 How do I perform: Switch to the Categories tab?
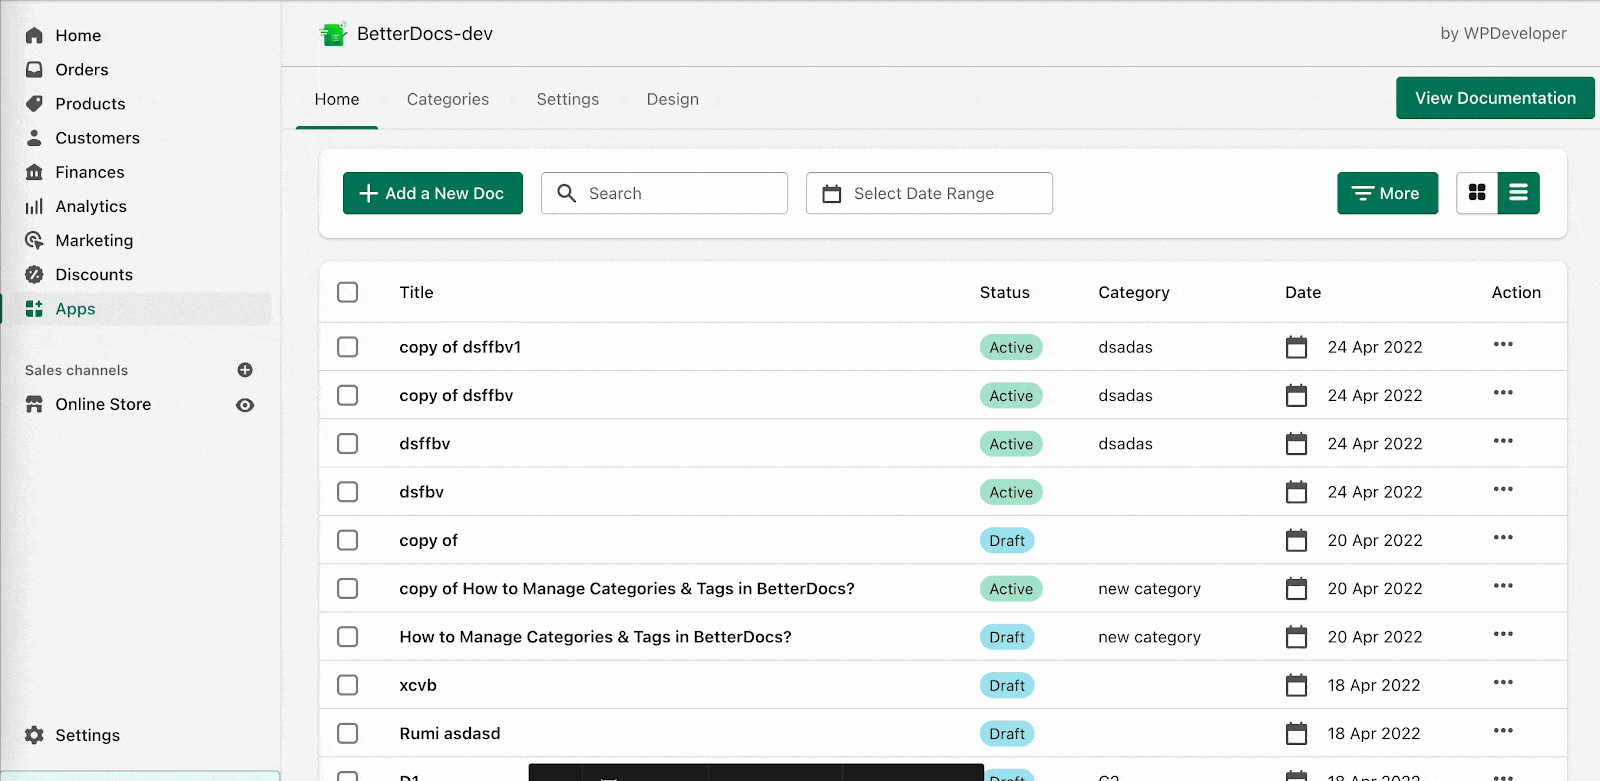click(x=448, y=99)
